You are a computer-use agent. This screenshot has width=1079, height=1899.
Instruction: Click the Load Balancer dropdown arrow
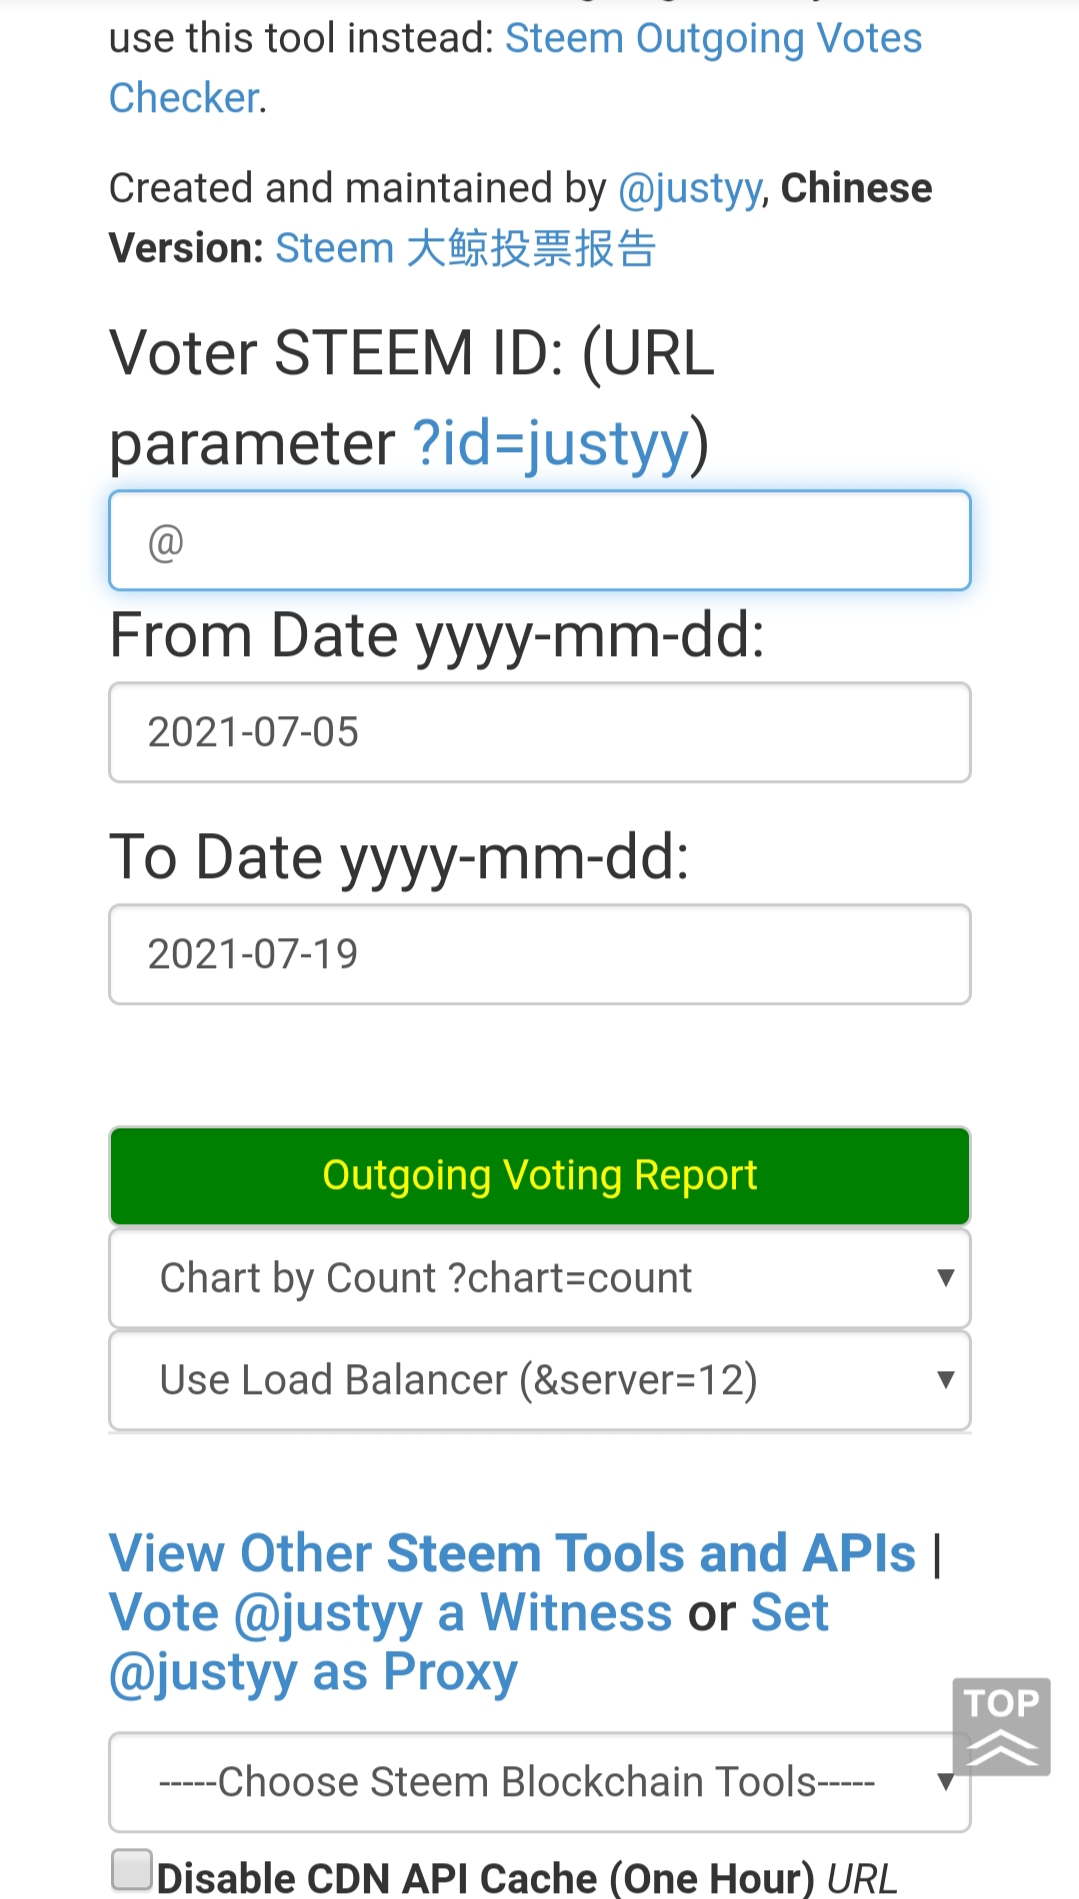point(945,1380)
